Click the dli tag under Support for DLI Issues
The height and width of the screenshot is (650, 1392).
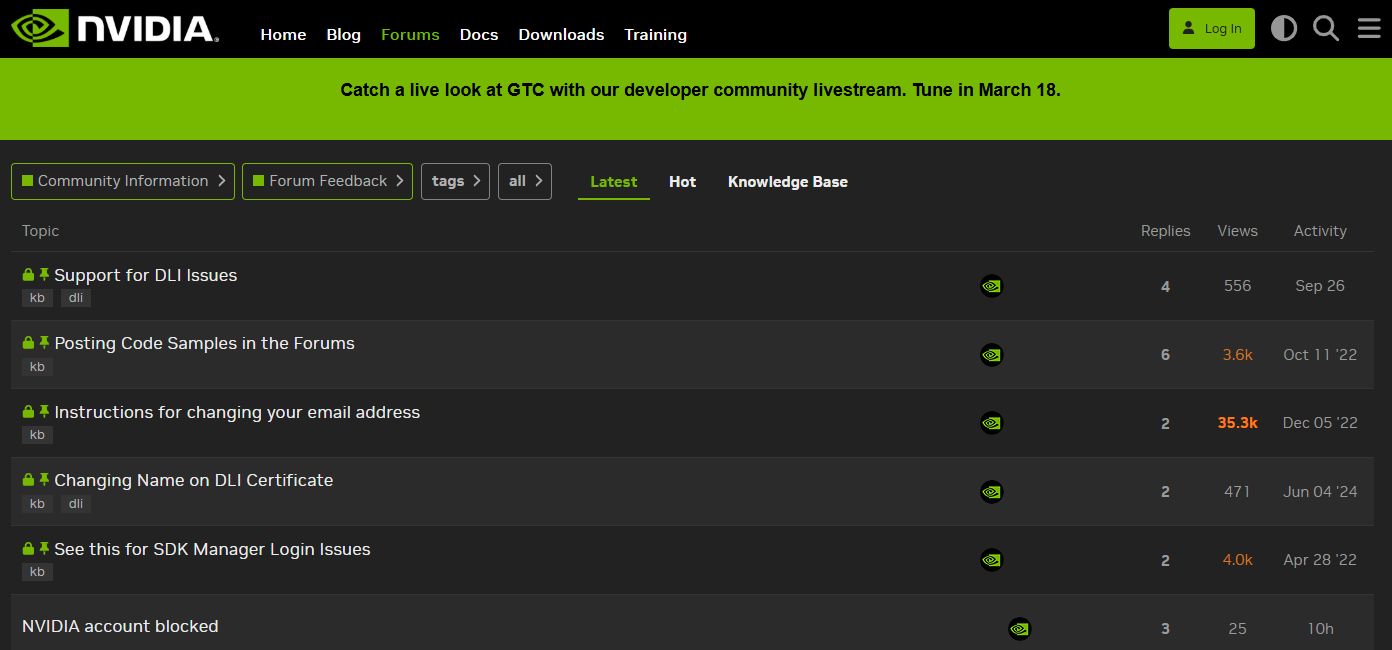(76, 298)
